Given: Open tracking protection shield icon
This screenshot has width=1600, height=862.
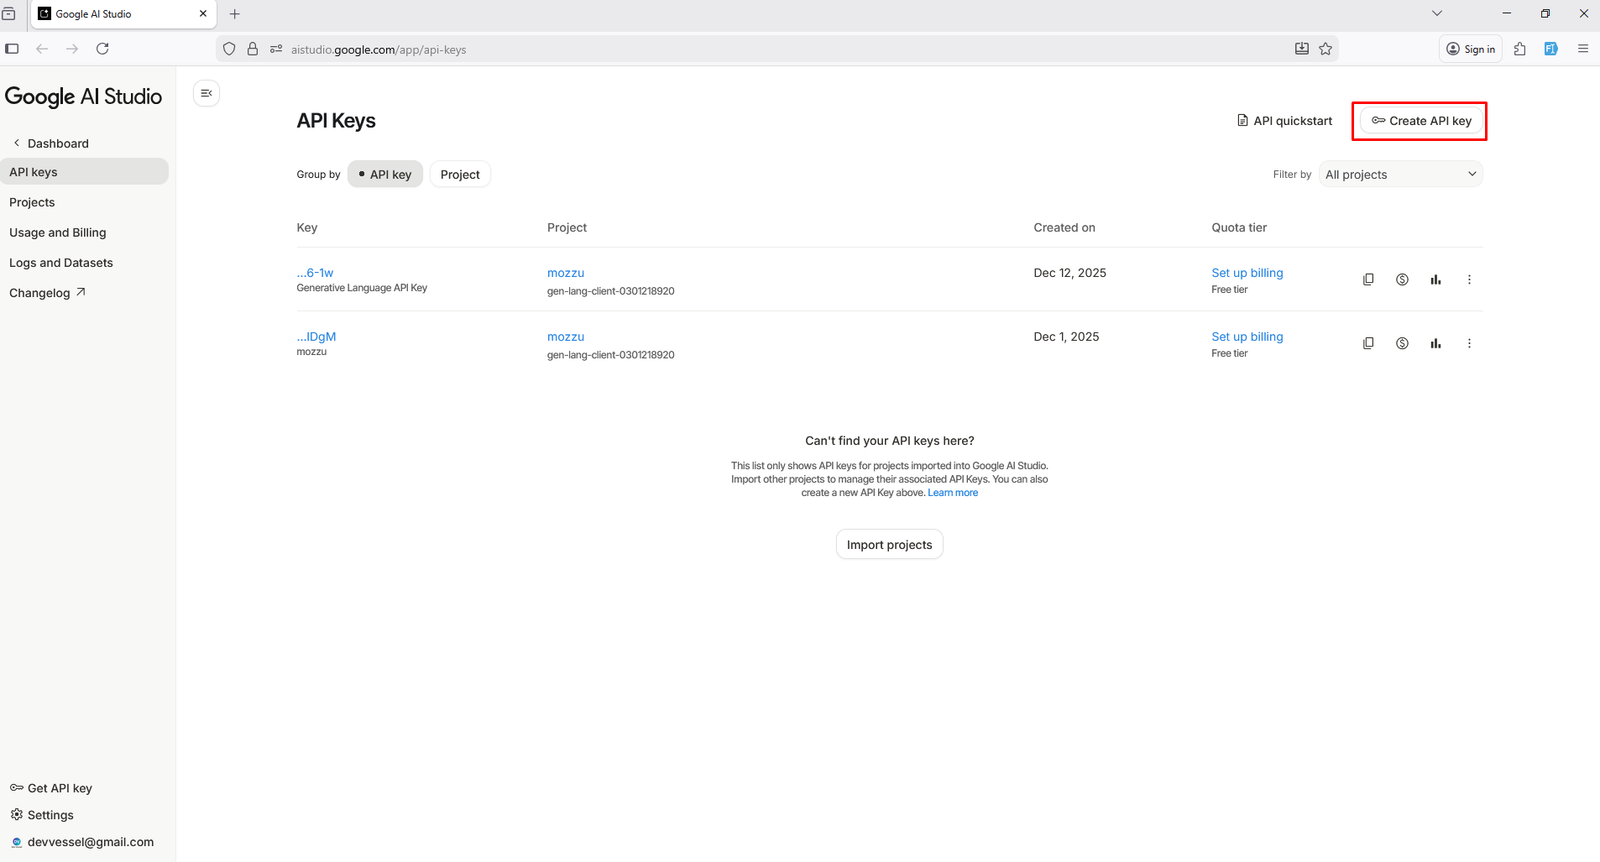Looking at the screenshot, I should click(229, 49).
